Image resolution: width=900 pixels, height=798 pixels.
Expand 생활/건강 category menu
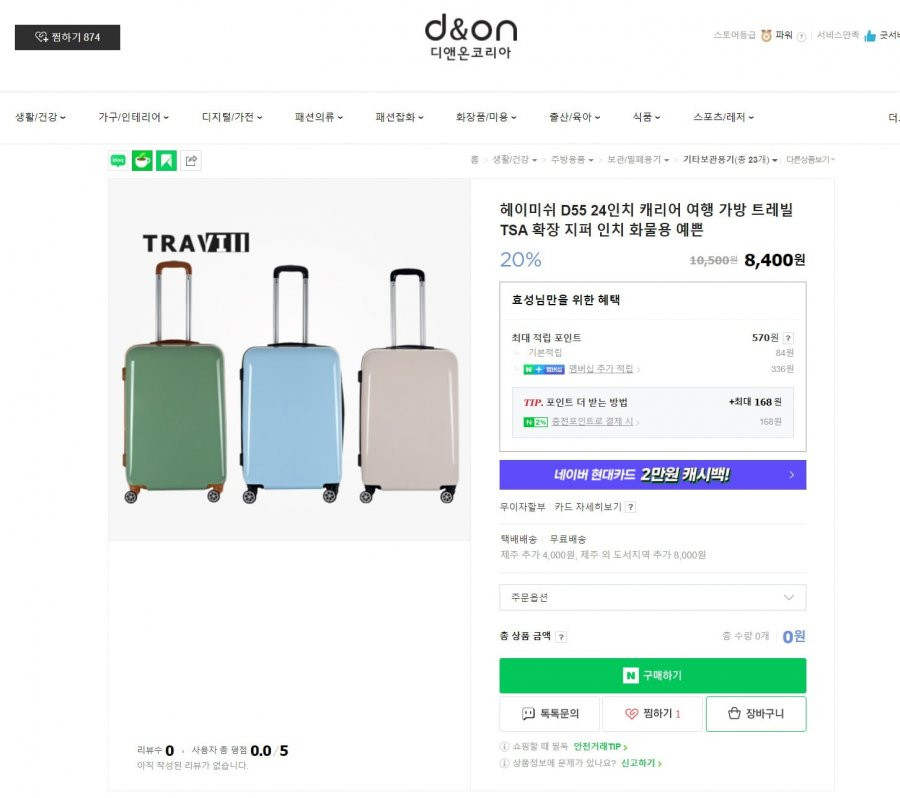[x=40, y=117]
